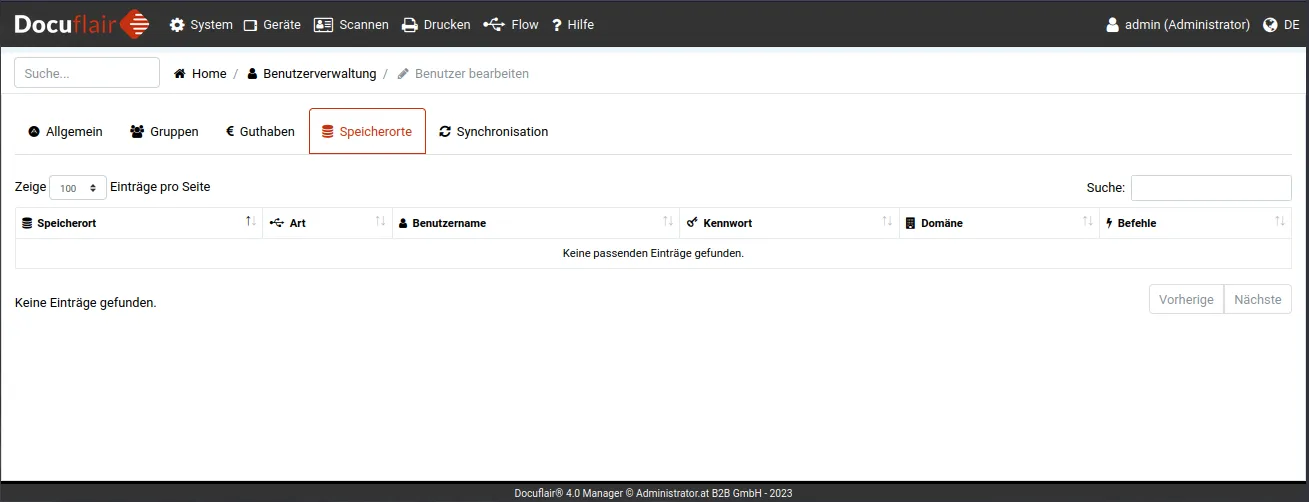Click the Flow USB icon
Screen dimensions: 1309x502
click(493, 25)
